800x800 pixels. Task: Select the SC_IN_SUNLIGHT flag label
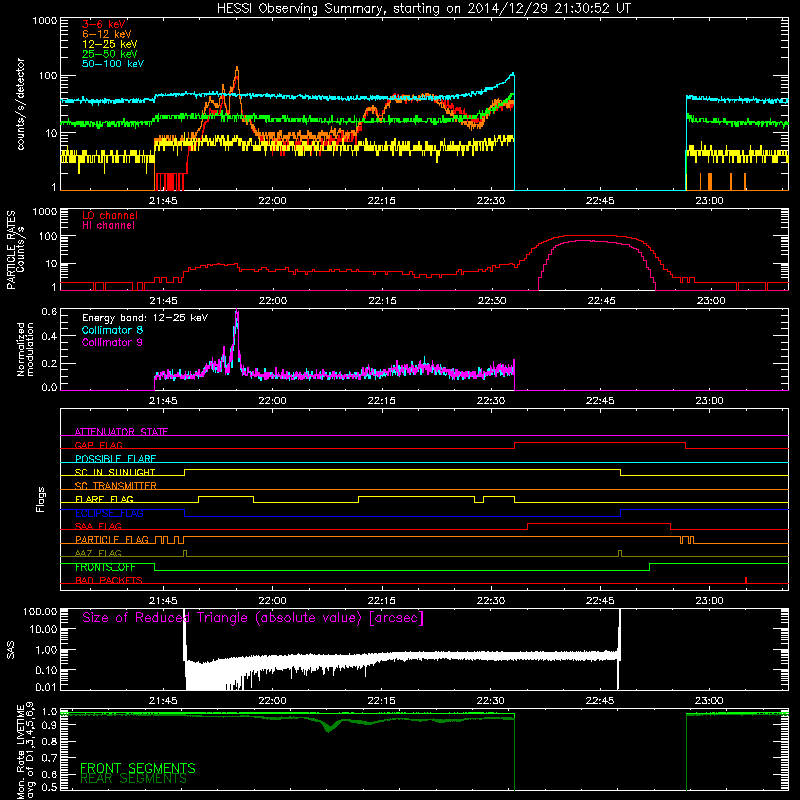(115, 472)
